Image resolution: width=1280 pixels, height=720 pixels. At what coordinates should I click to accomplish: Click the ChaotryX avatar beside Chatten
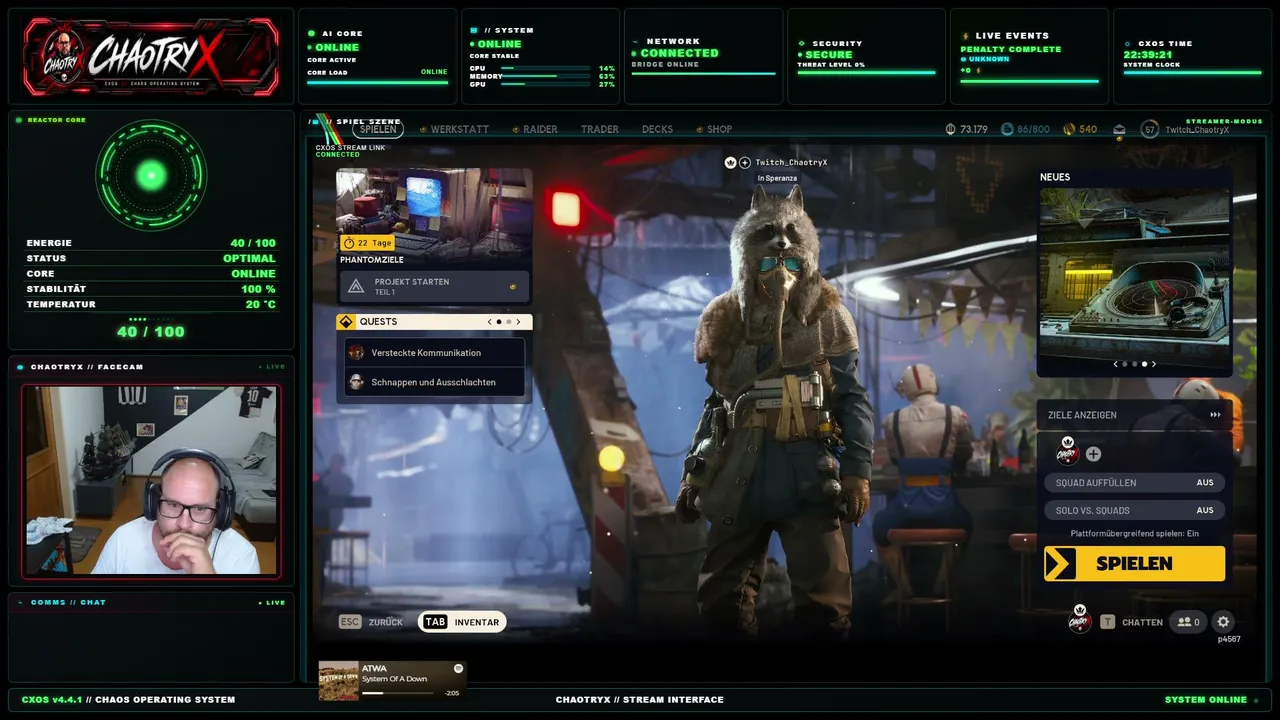pos(1079,619)
